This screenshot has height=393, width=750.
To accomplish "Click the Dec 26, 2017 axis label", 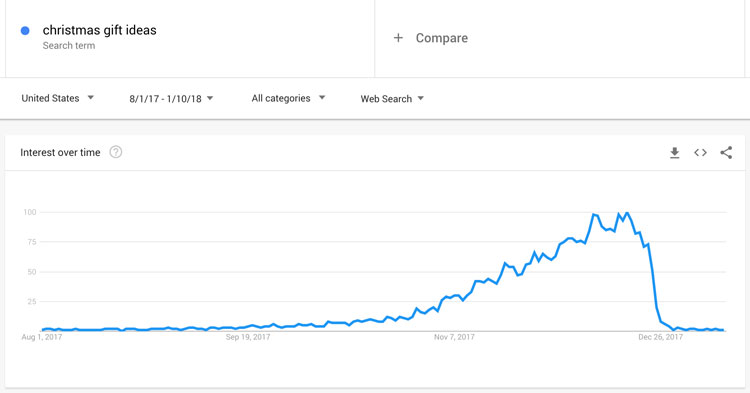I will [661, 337].
